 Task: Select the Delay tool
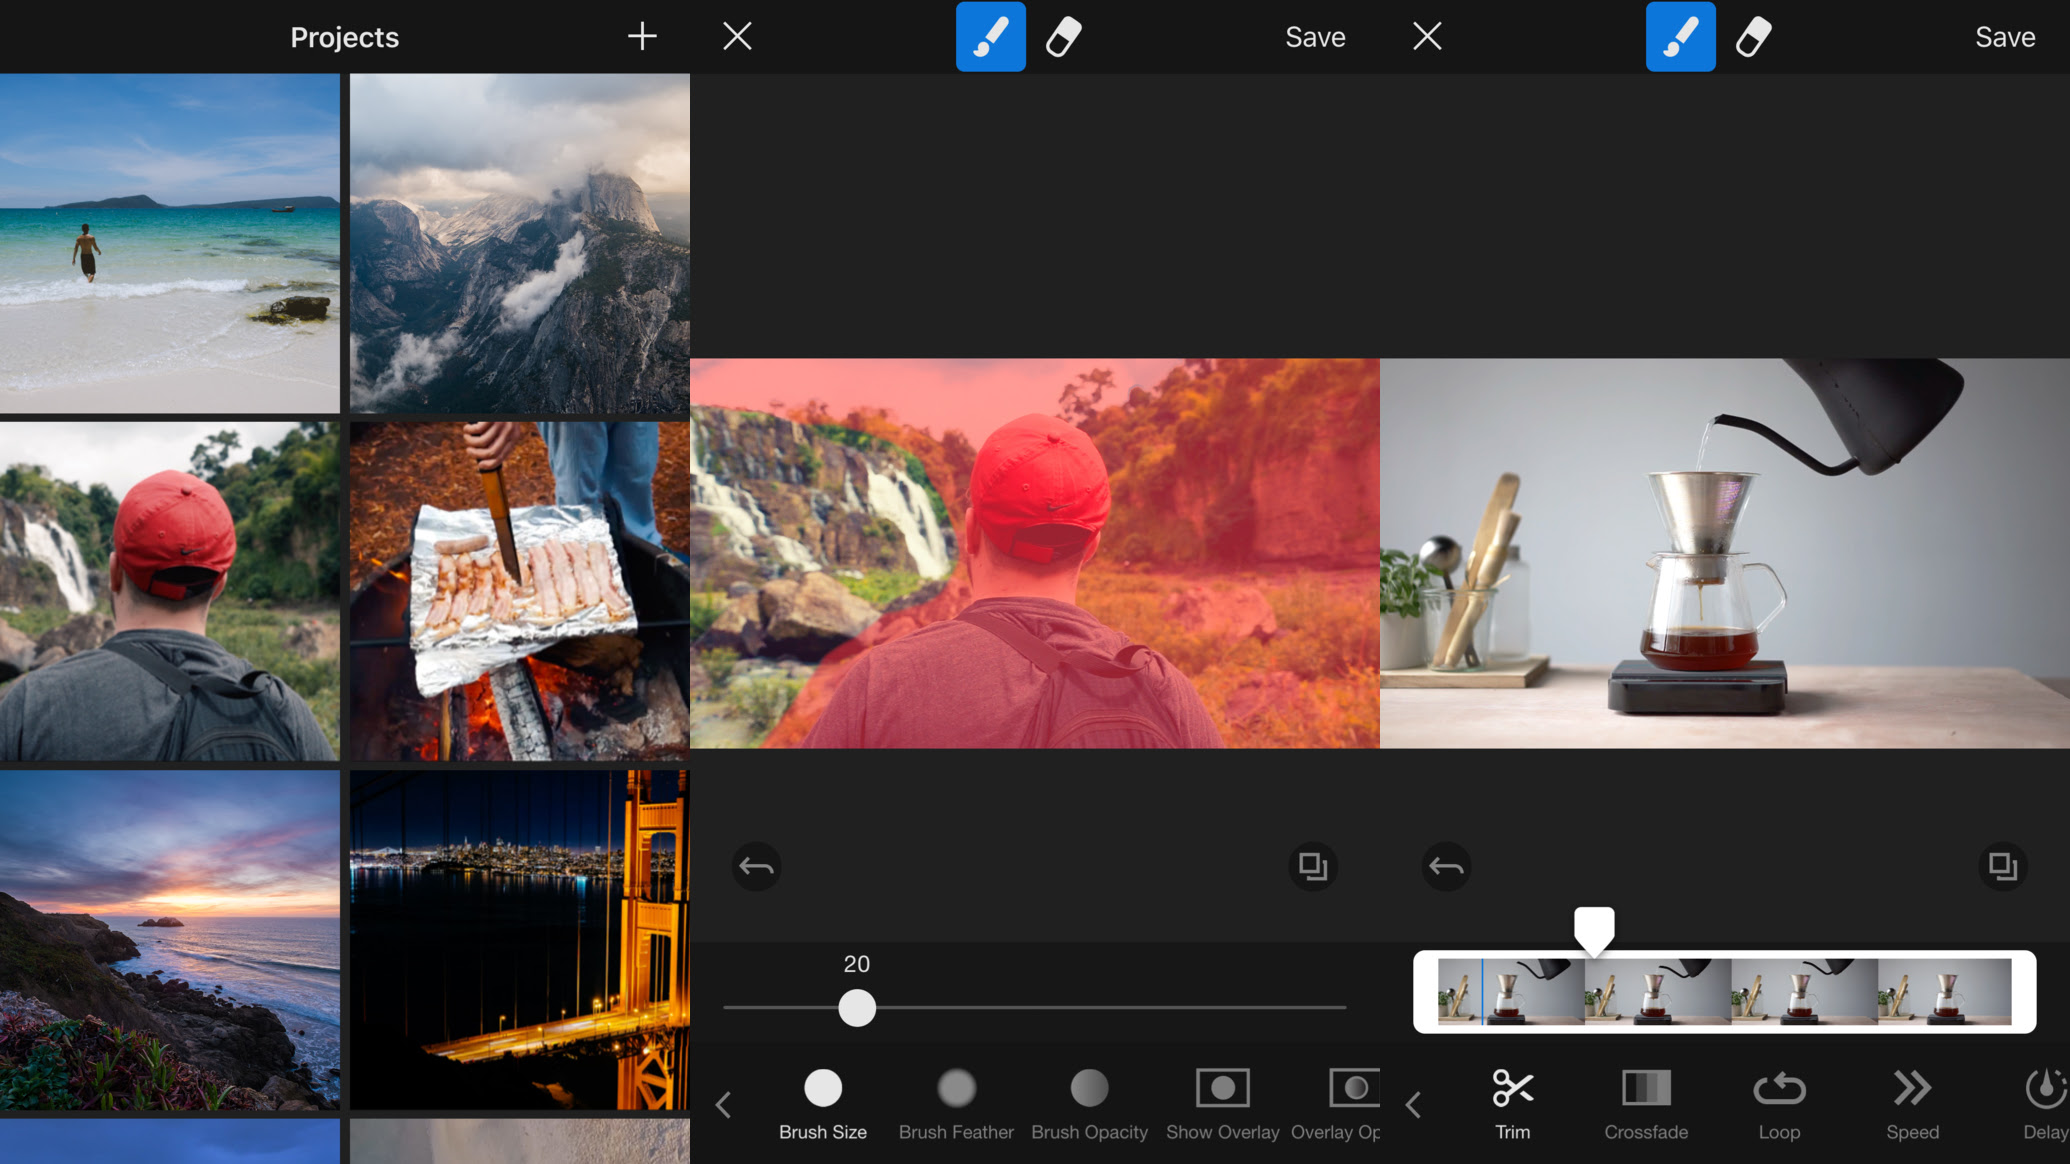click(x=2045, y=1105)
